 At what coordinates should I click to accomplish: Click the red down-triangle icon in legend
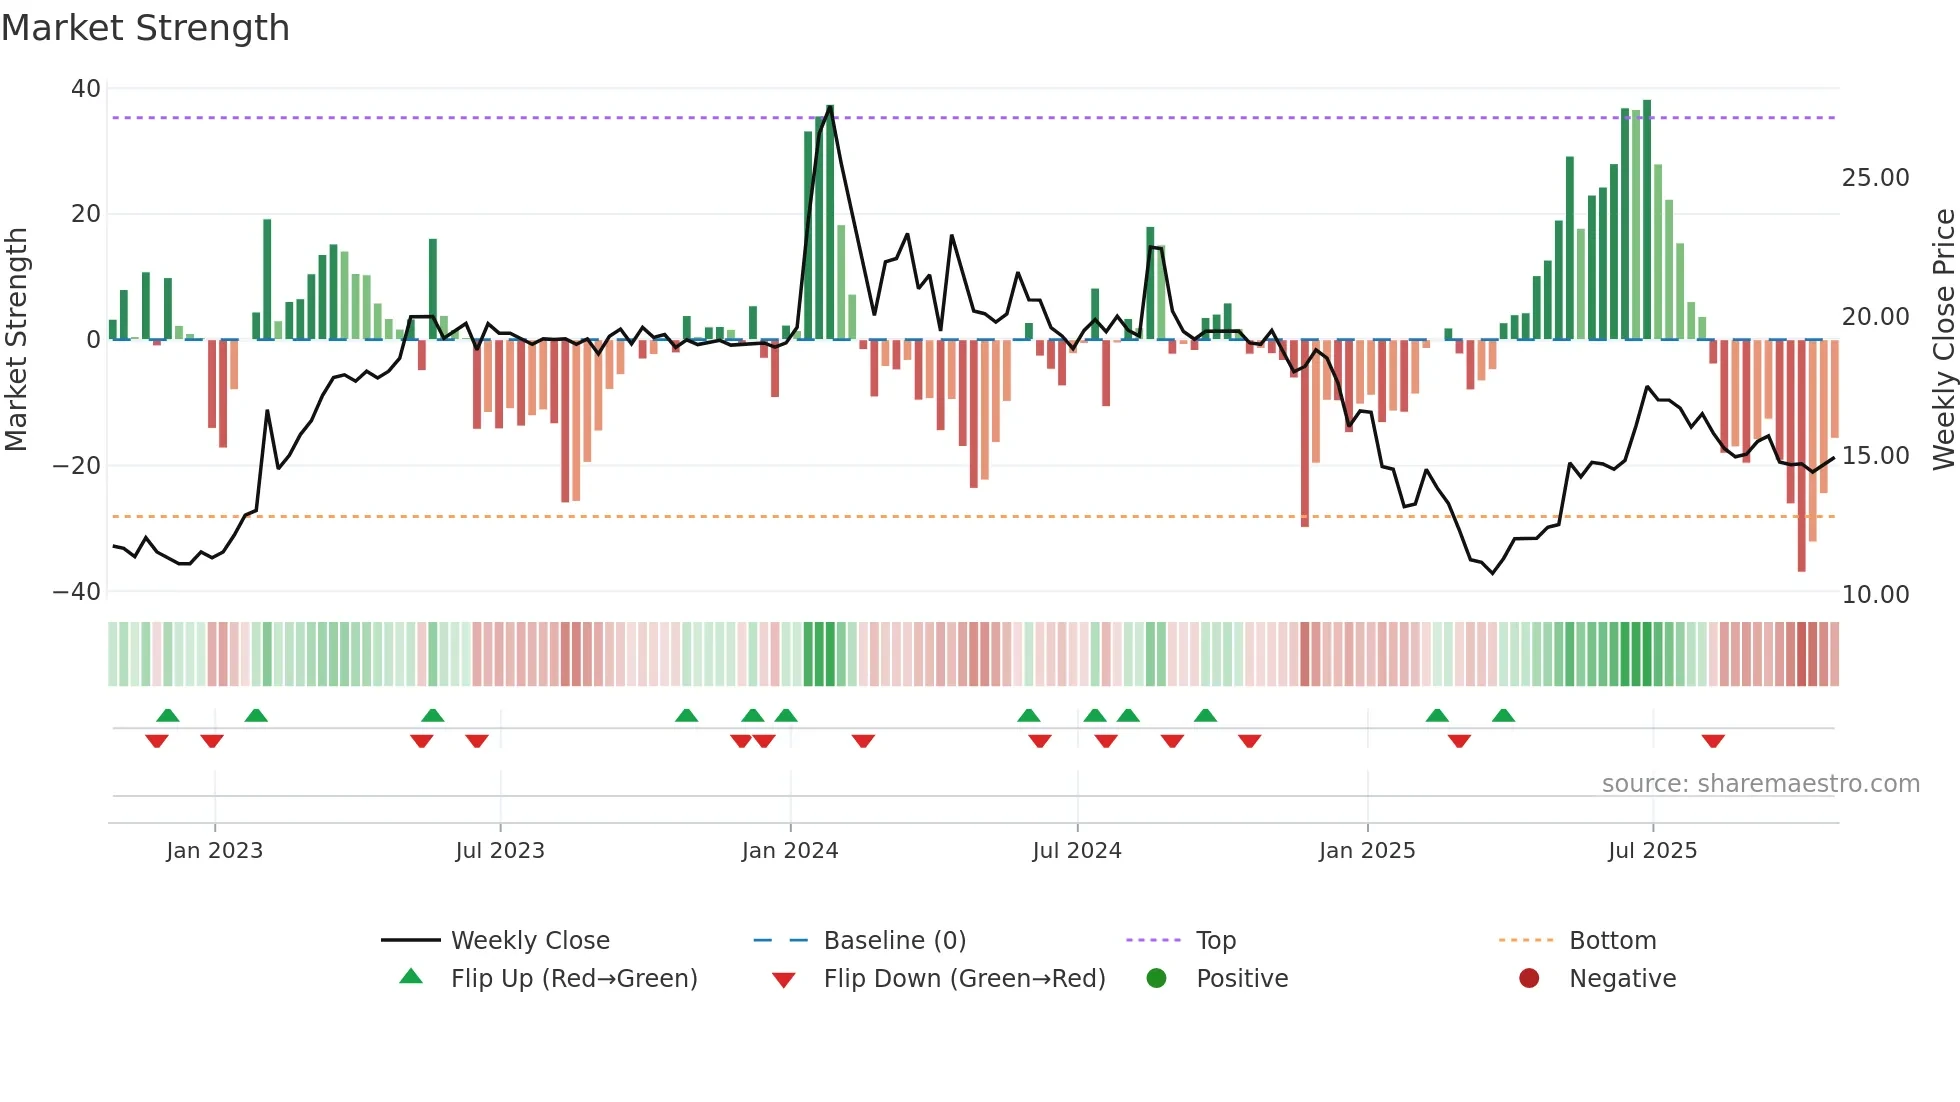click(784, 980)
